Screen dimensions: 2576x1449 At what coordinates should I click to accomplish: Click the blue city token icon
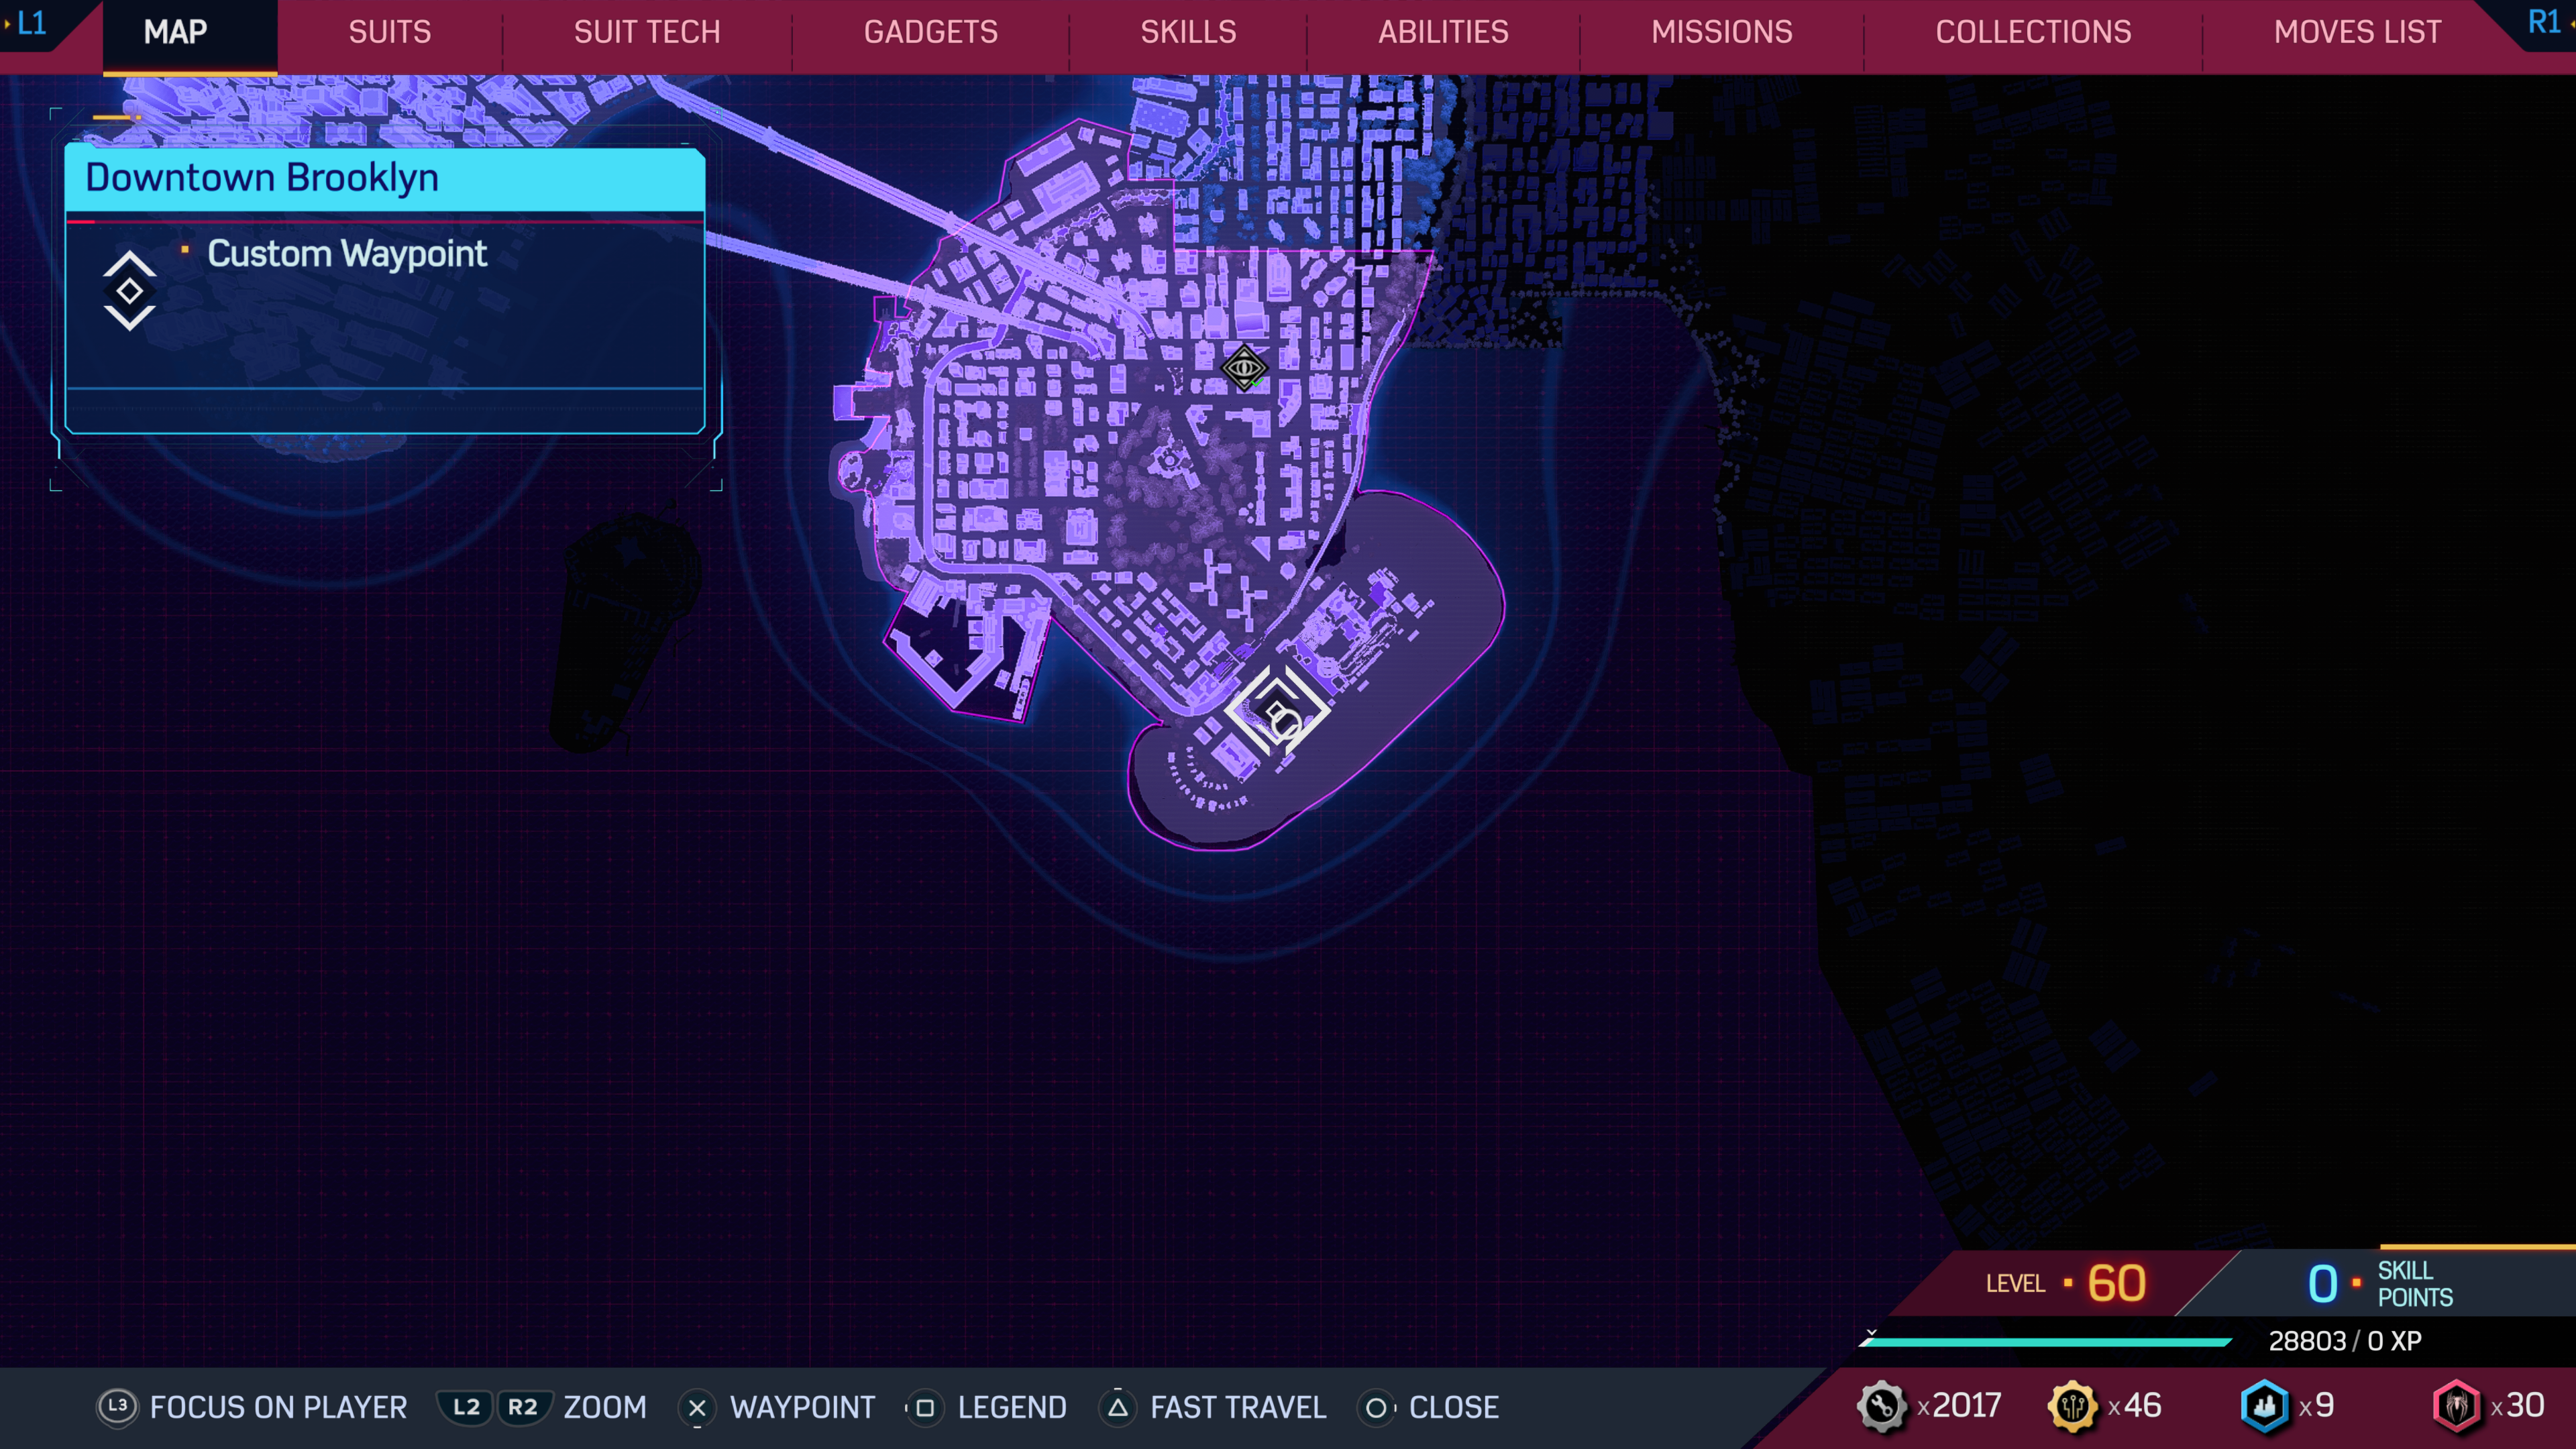(2264, 1406)
